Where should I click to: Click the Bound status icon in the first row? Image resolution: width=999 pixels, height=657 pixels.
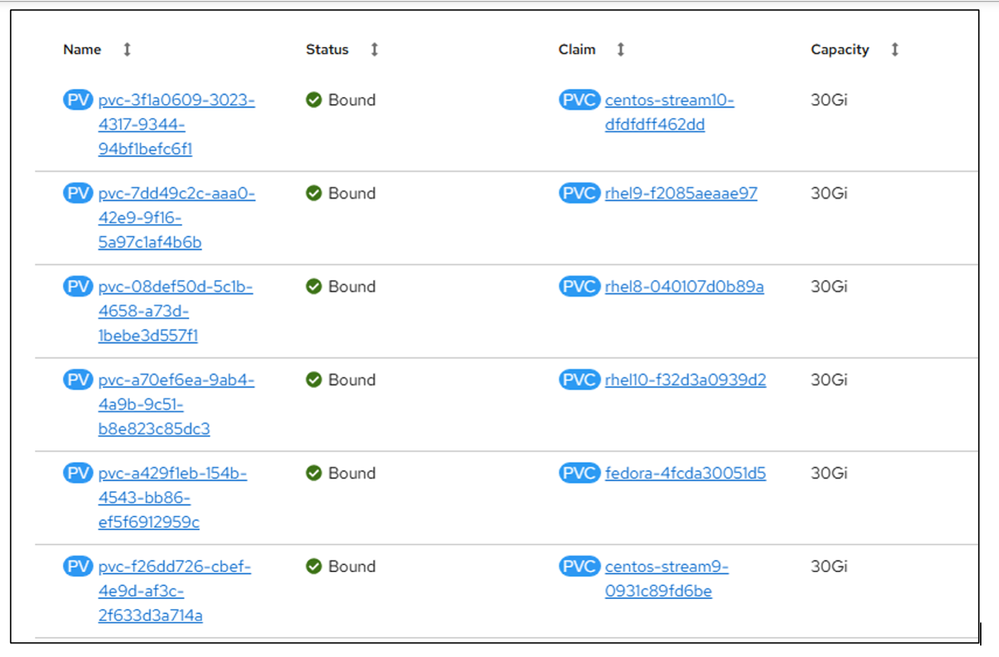tap(313, 99)
